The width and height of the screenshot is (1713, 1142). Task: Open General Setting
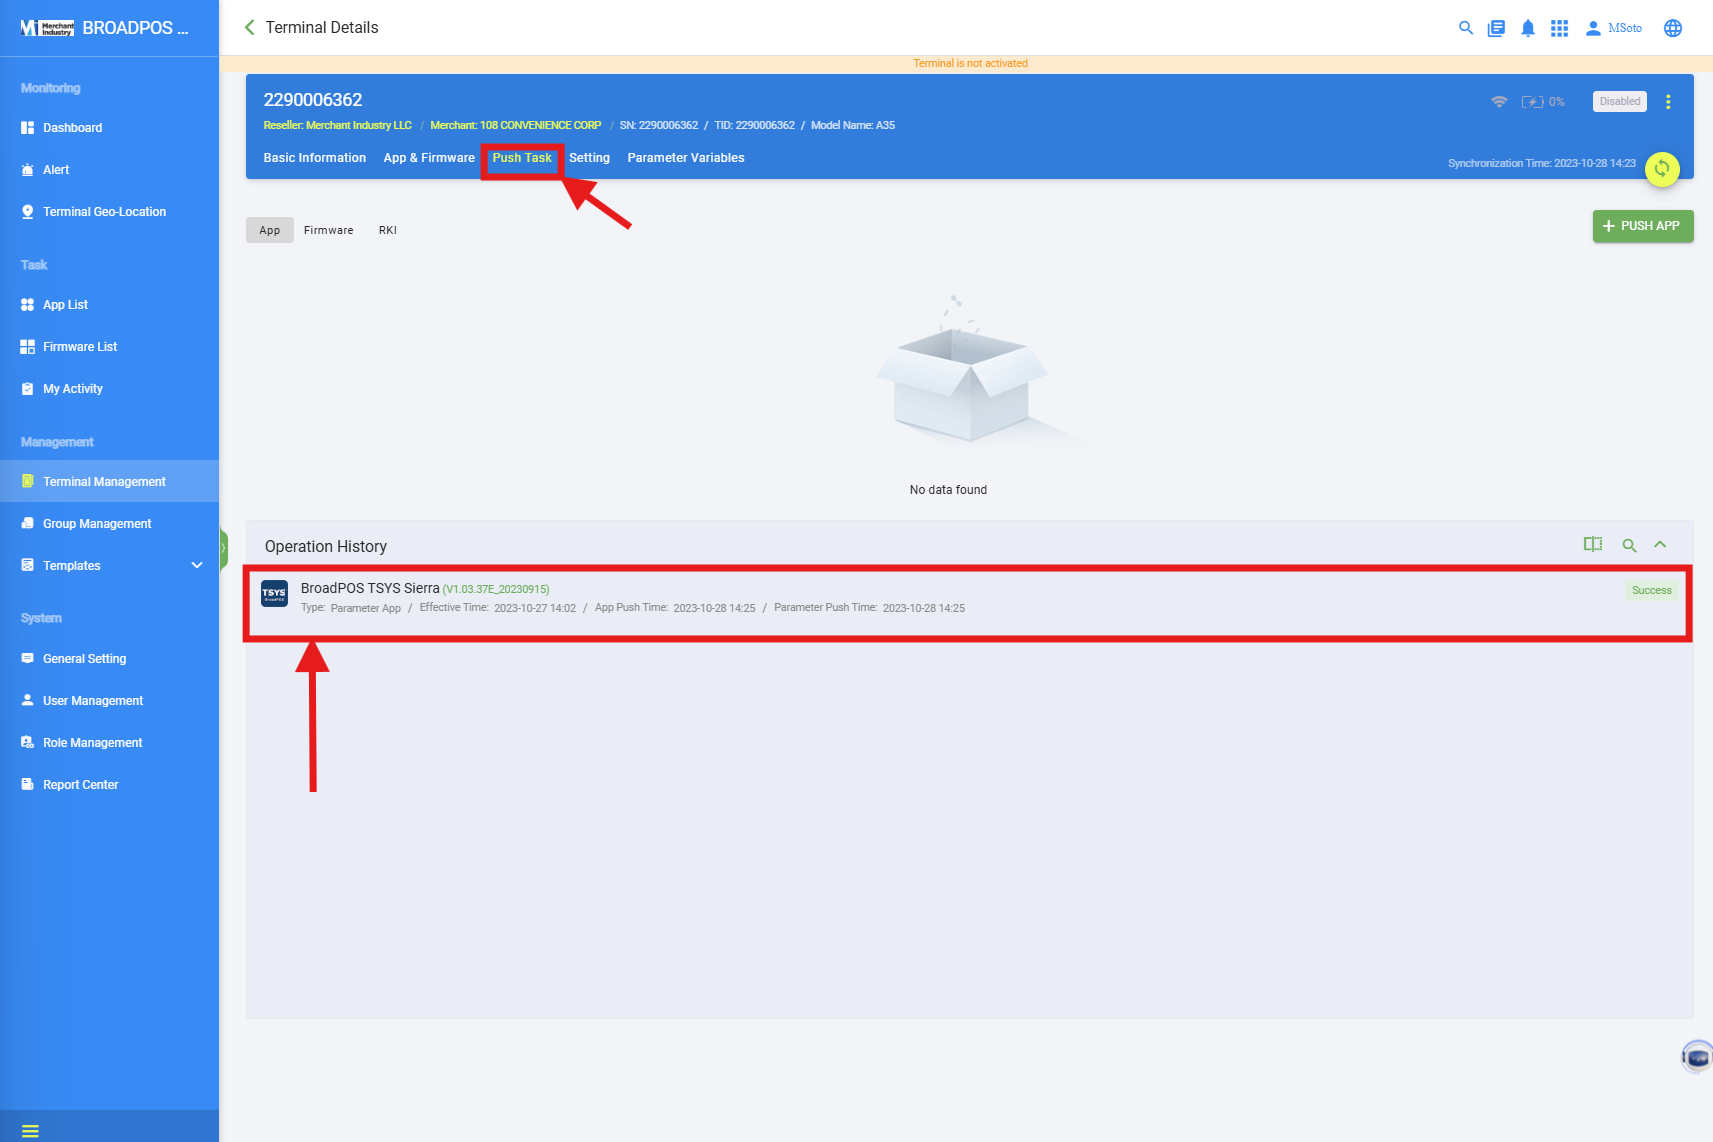109,659
